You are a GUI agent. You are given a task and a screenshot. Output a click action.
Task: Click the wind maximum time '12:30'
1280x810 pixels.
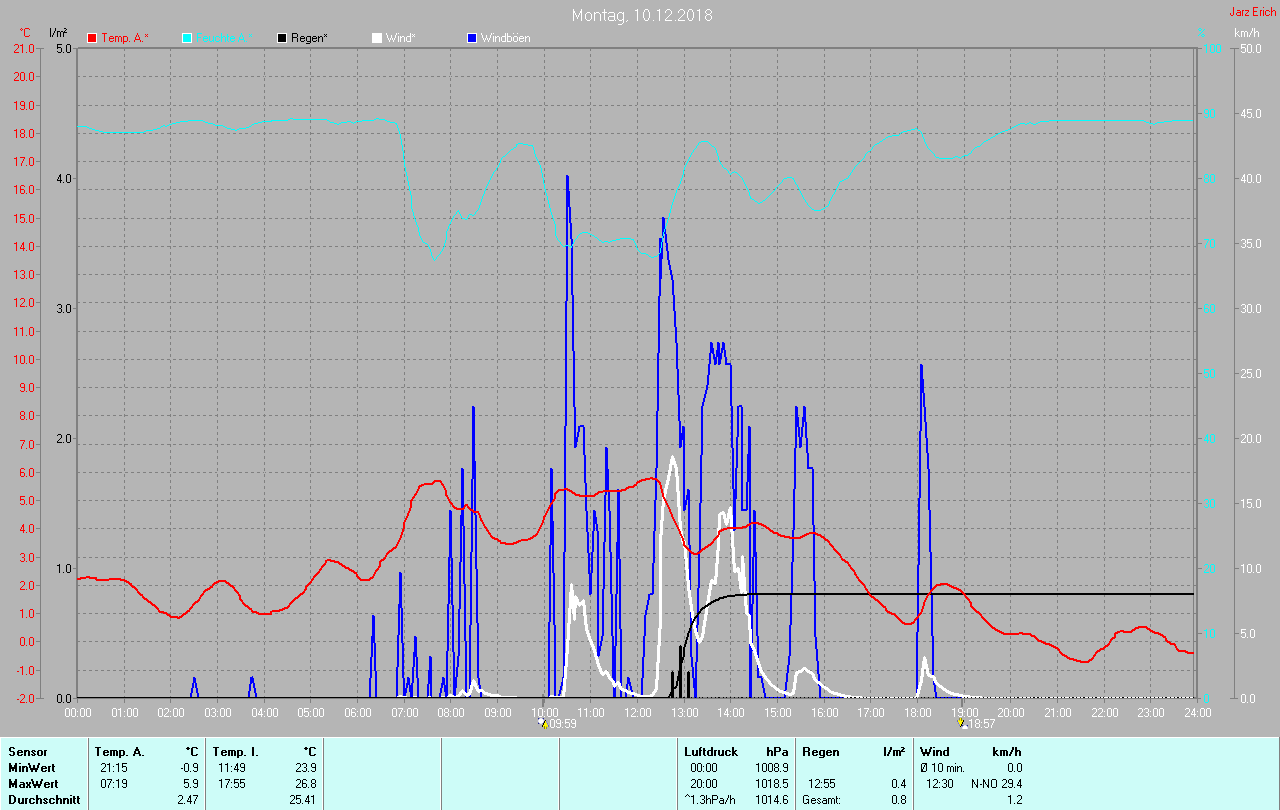click(940, 784)
